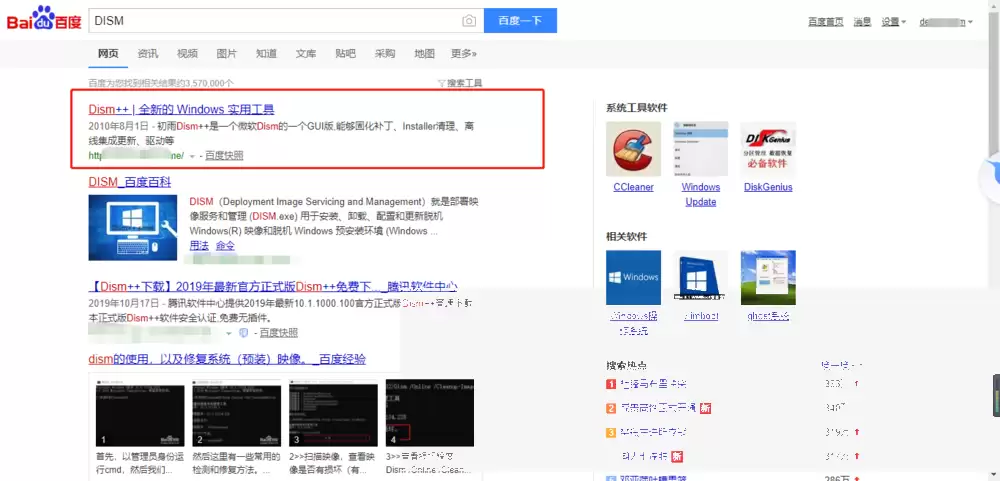The image size is (1000, 481).
Task: Open the 消息 link
Action: point(862,22)
